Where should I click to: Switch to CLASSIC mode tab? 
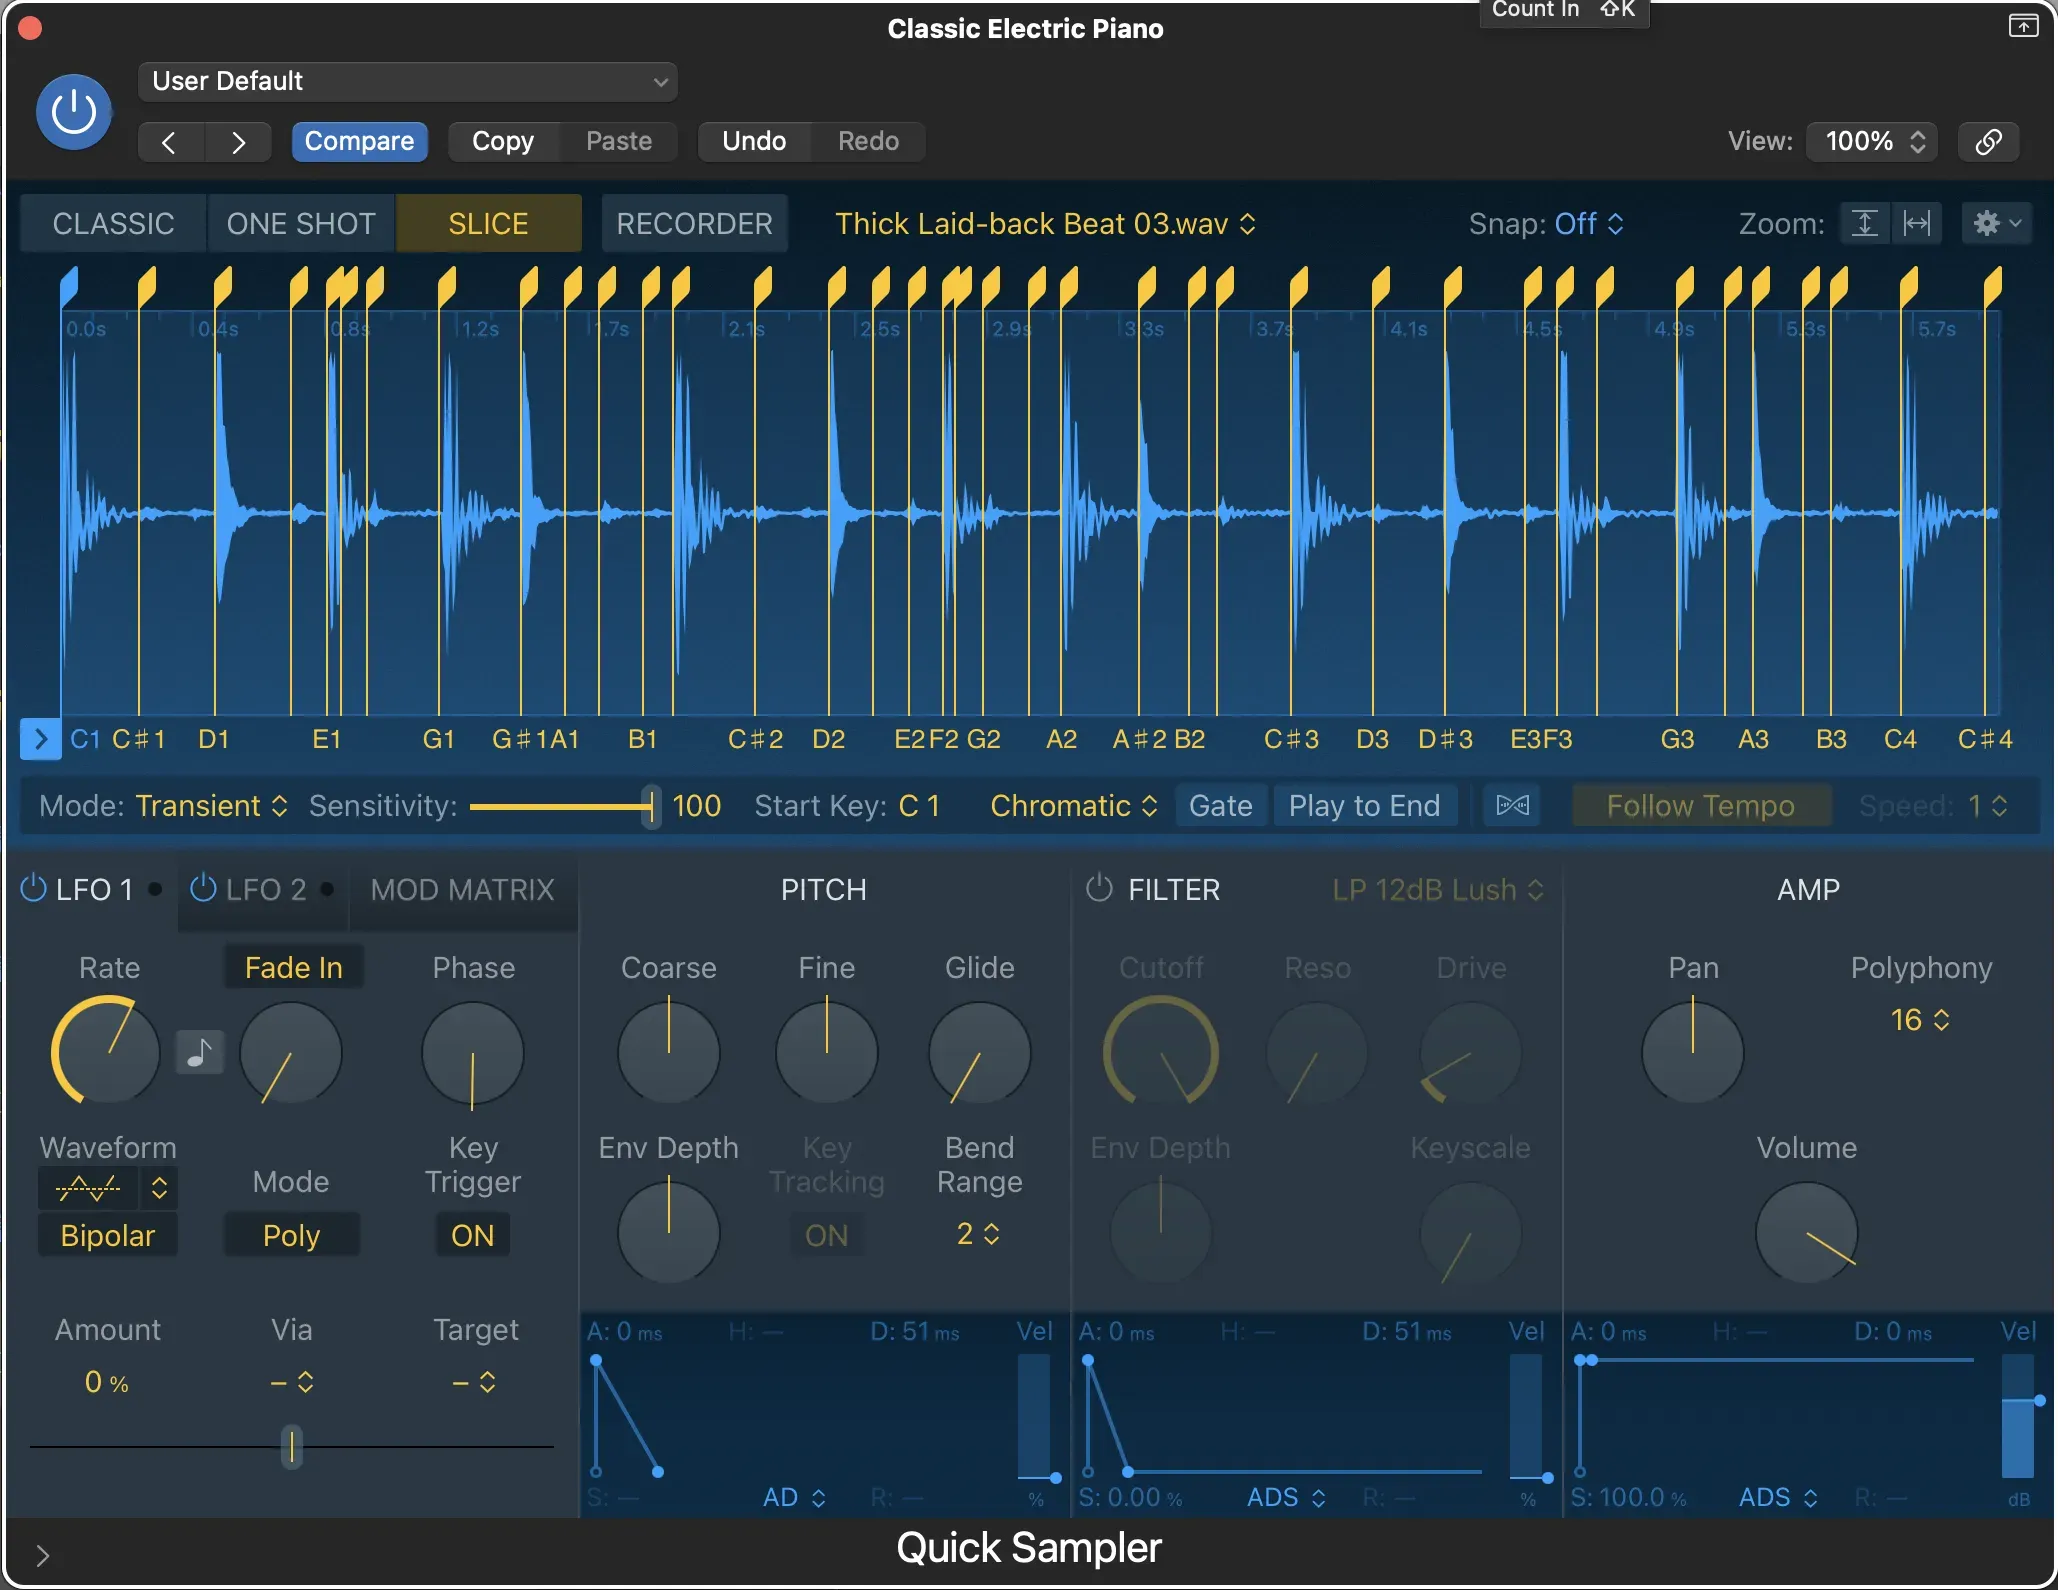tap(113, 223)
